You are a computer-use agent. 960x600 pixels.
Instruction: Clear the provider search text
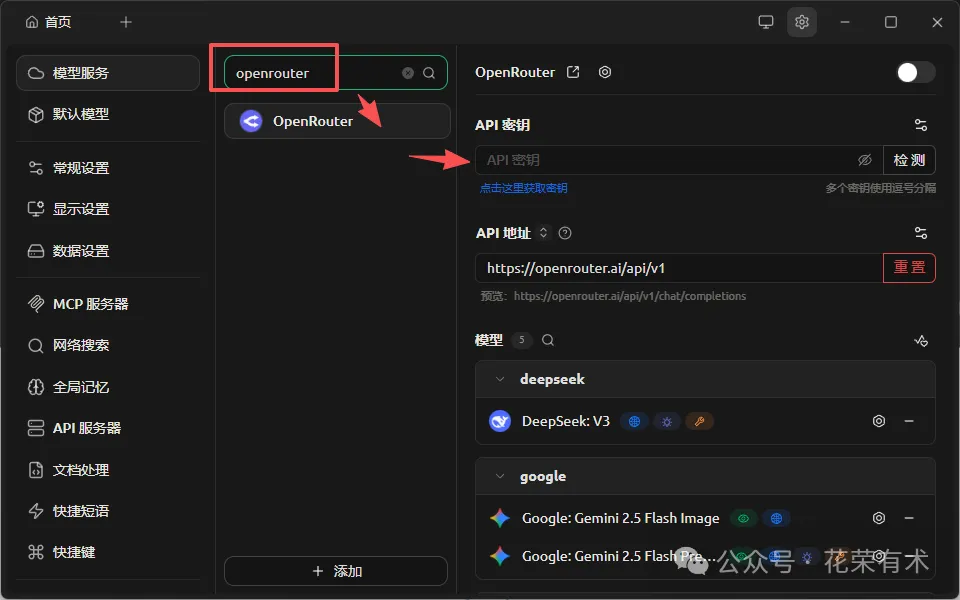[408, 73]
